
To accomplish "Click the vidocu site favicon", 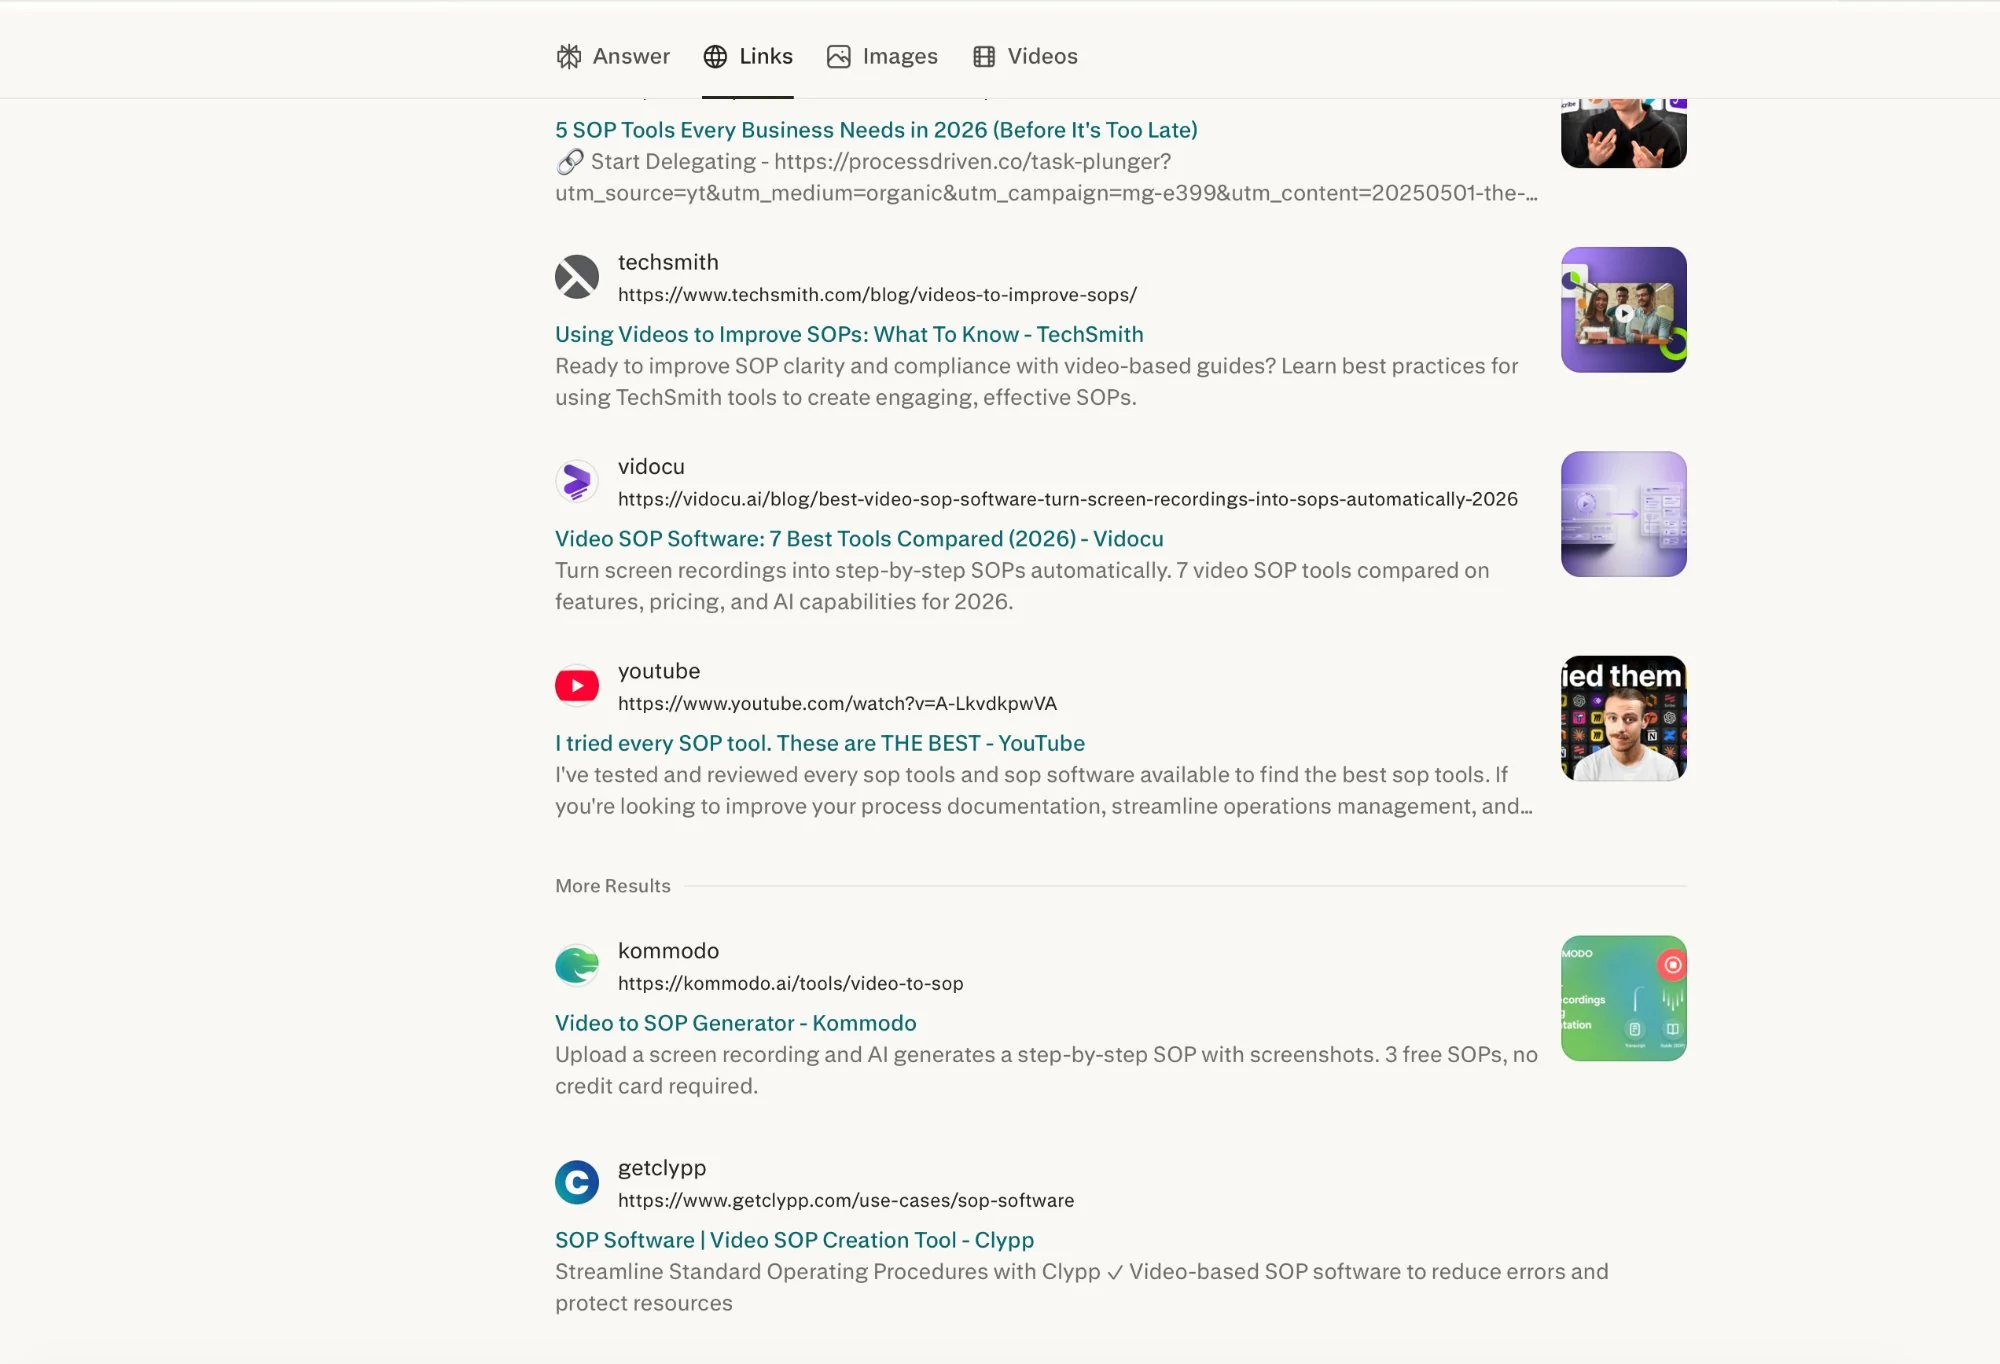I will [x=577, y=481].
